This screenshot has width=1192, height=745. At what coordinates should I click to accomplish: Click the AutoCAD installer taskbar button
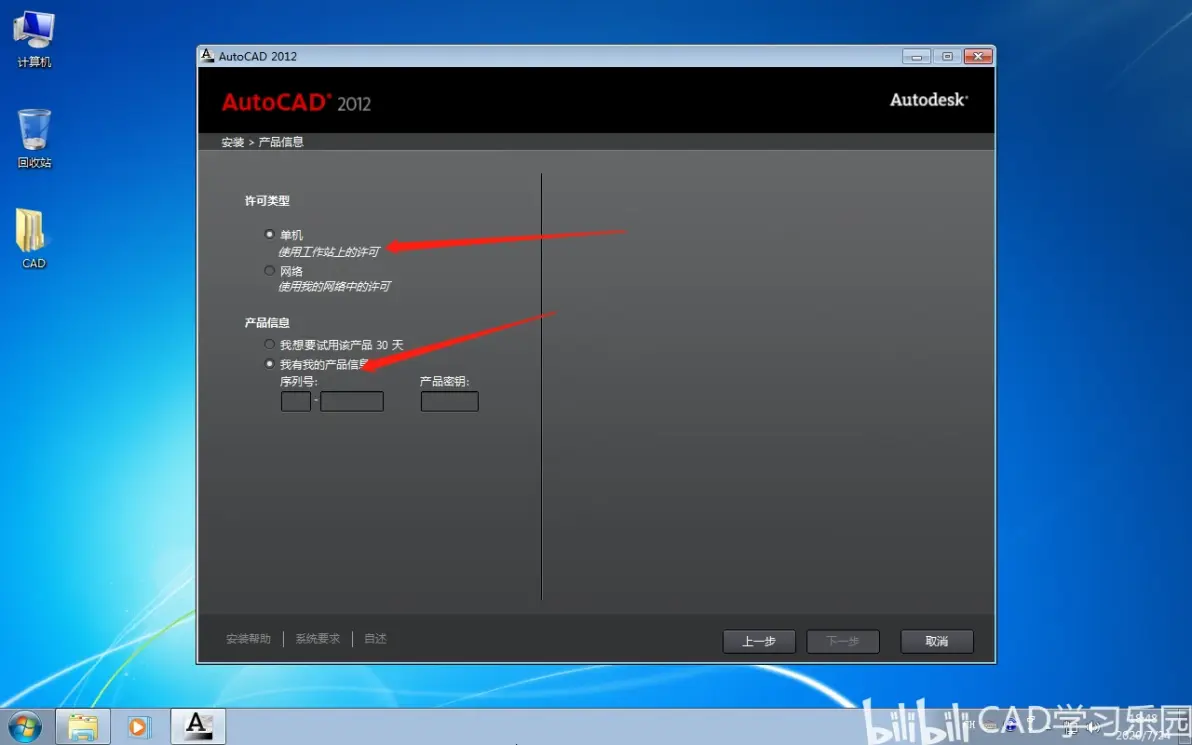(x=198, y=727)
